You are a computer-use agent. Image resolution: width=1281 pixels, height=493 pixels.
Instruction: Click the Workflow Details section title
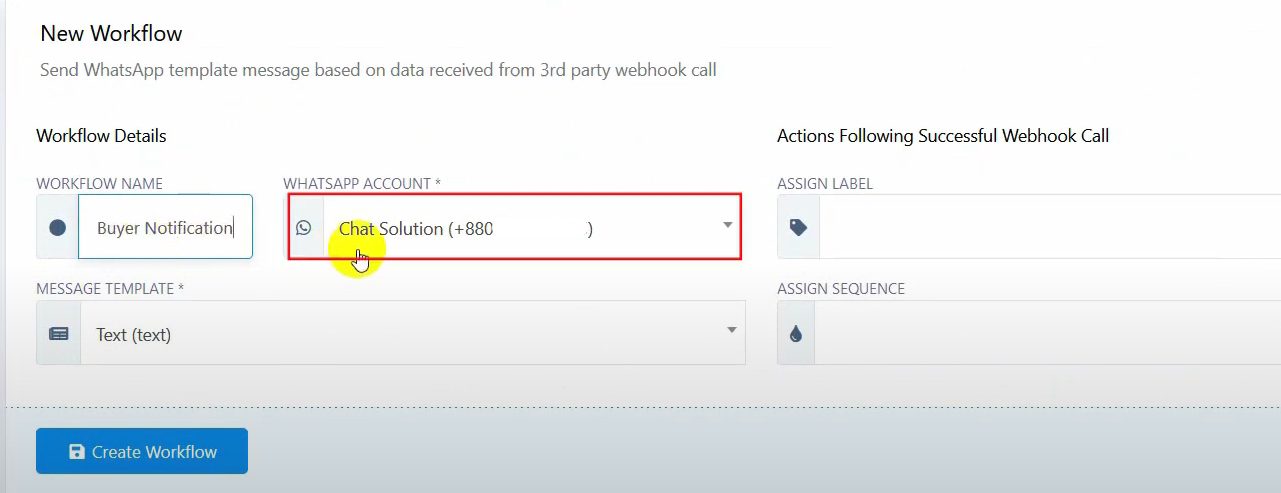[101, 135]
